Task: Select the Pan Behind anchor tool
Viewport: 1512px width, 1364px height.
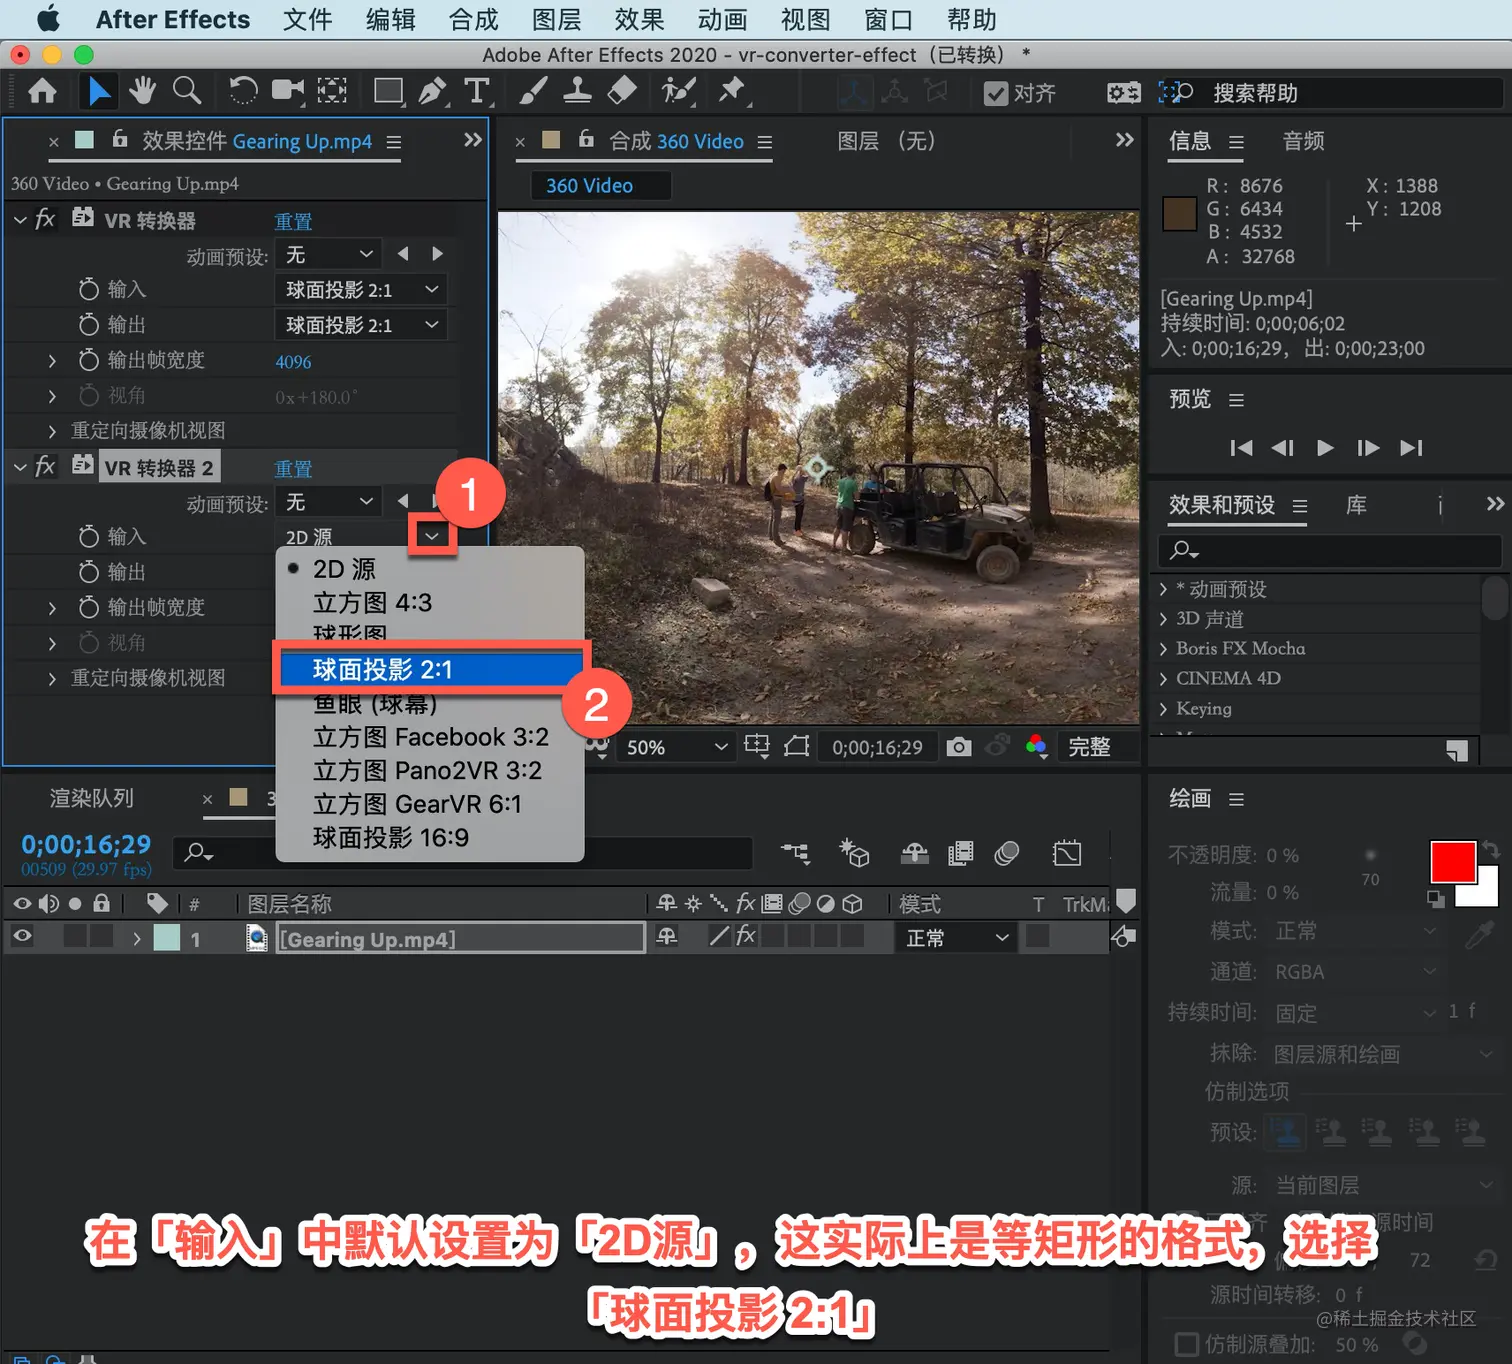Action: click(332, 92)
